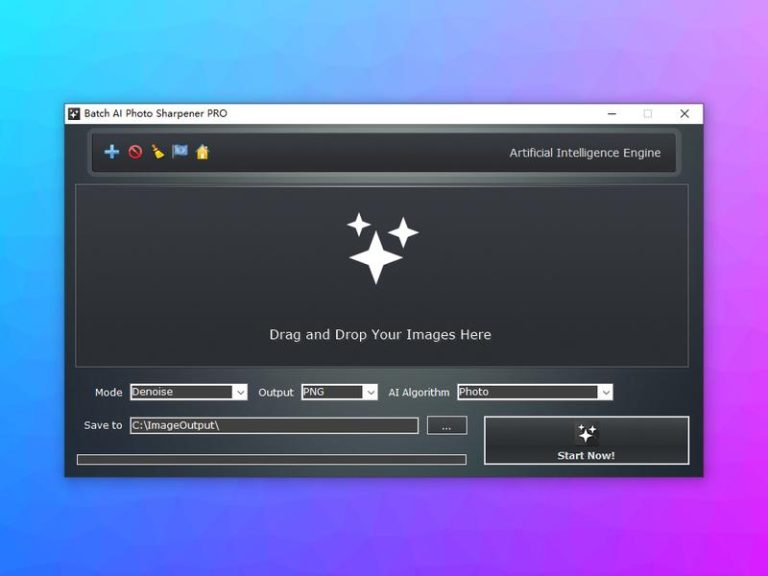The width and height of the screenshot is (768, 576).
Task: Open the Mode dropdown showing Denoise
Action: pyautogui.click(x=189, y=392)
